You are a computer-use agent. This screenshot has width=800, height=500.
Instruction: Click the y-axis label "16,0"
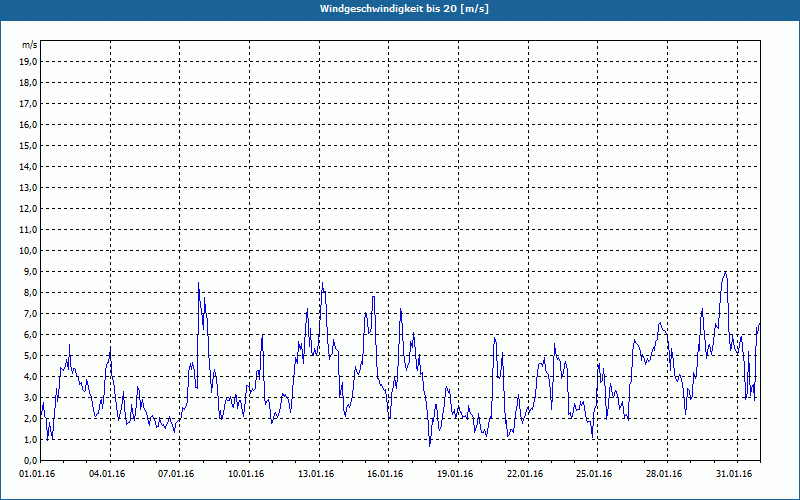pyautogui.click(x=28, y=124)
